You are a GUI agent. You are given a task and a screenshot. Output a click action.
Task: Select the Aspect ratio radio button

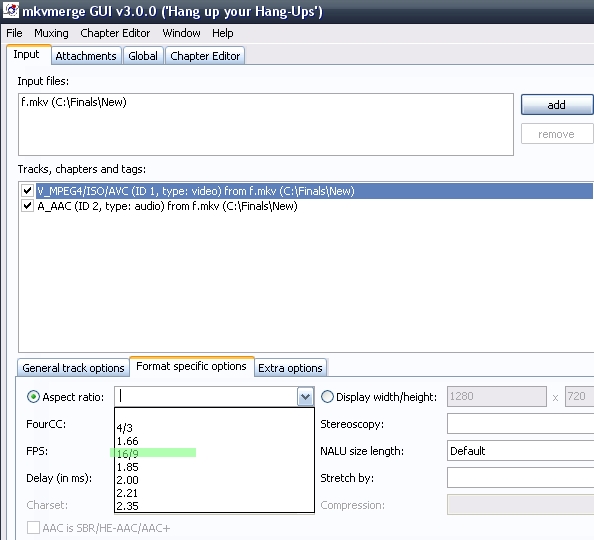(33, 397)
